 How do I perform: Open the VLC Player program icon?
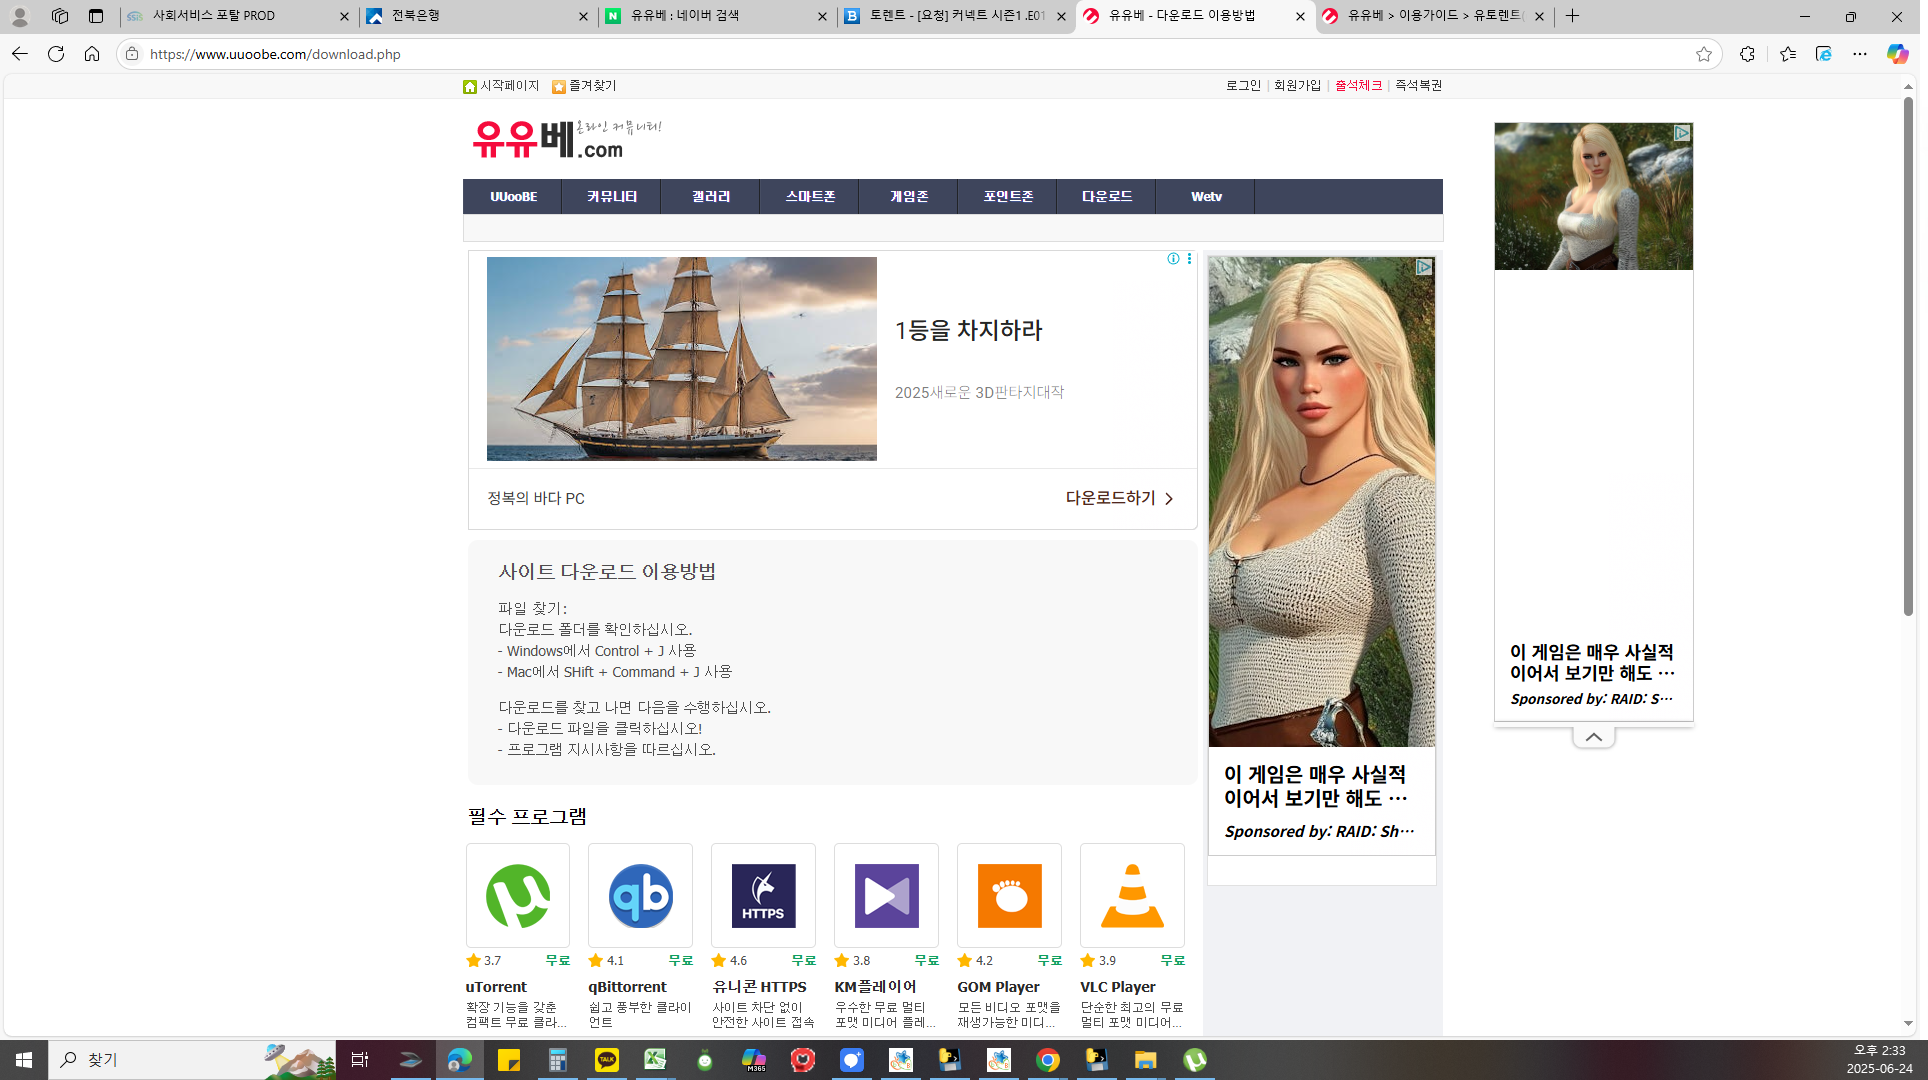tap(1132, 895)
